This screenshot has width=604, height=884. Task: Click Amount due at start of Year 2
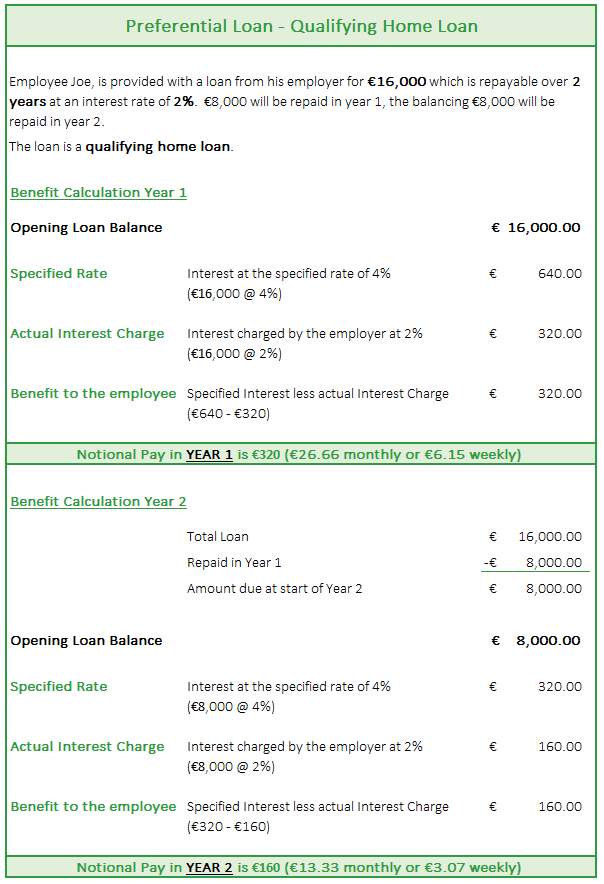[x=275, y=589]
